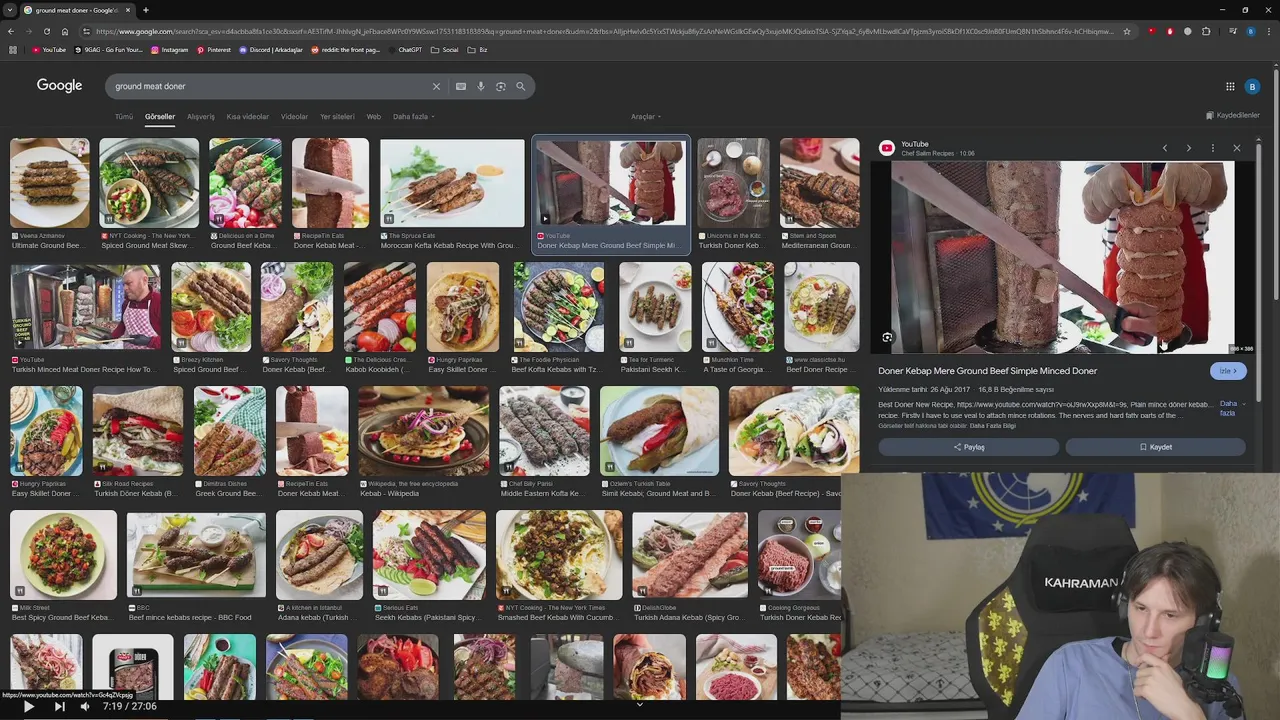Image resolution: width=1280 pixels, height=720 pixels.
Task: Open the Instagram bookmark
Action: tap(169, 50)
